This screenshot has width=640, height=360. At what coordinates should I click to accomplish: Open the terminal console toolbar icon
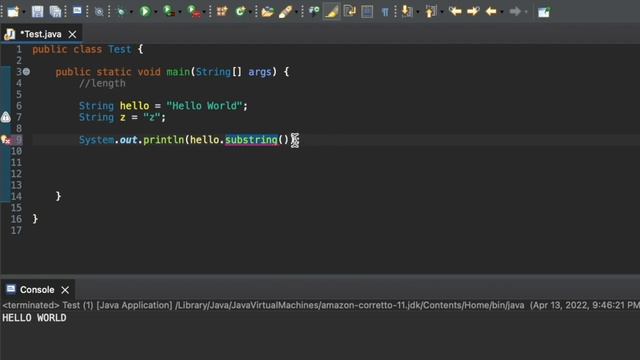pos(77,11)
